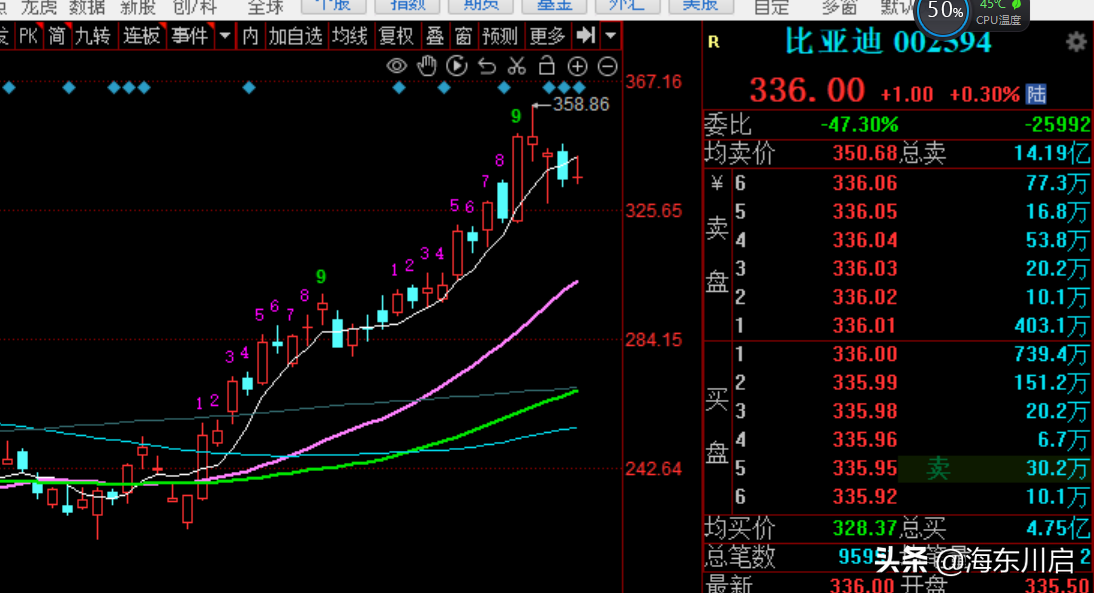Screen dimensions: 1094x593
Task: Click green 9 marker beside the 358.86 high
Action: [x=516, y=116]
